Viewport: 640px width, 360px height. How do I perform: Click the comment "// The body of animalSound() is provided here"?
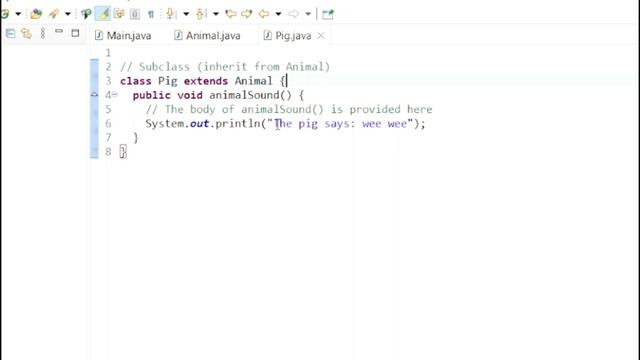(x=289, y=109)
